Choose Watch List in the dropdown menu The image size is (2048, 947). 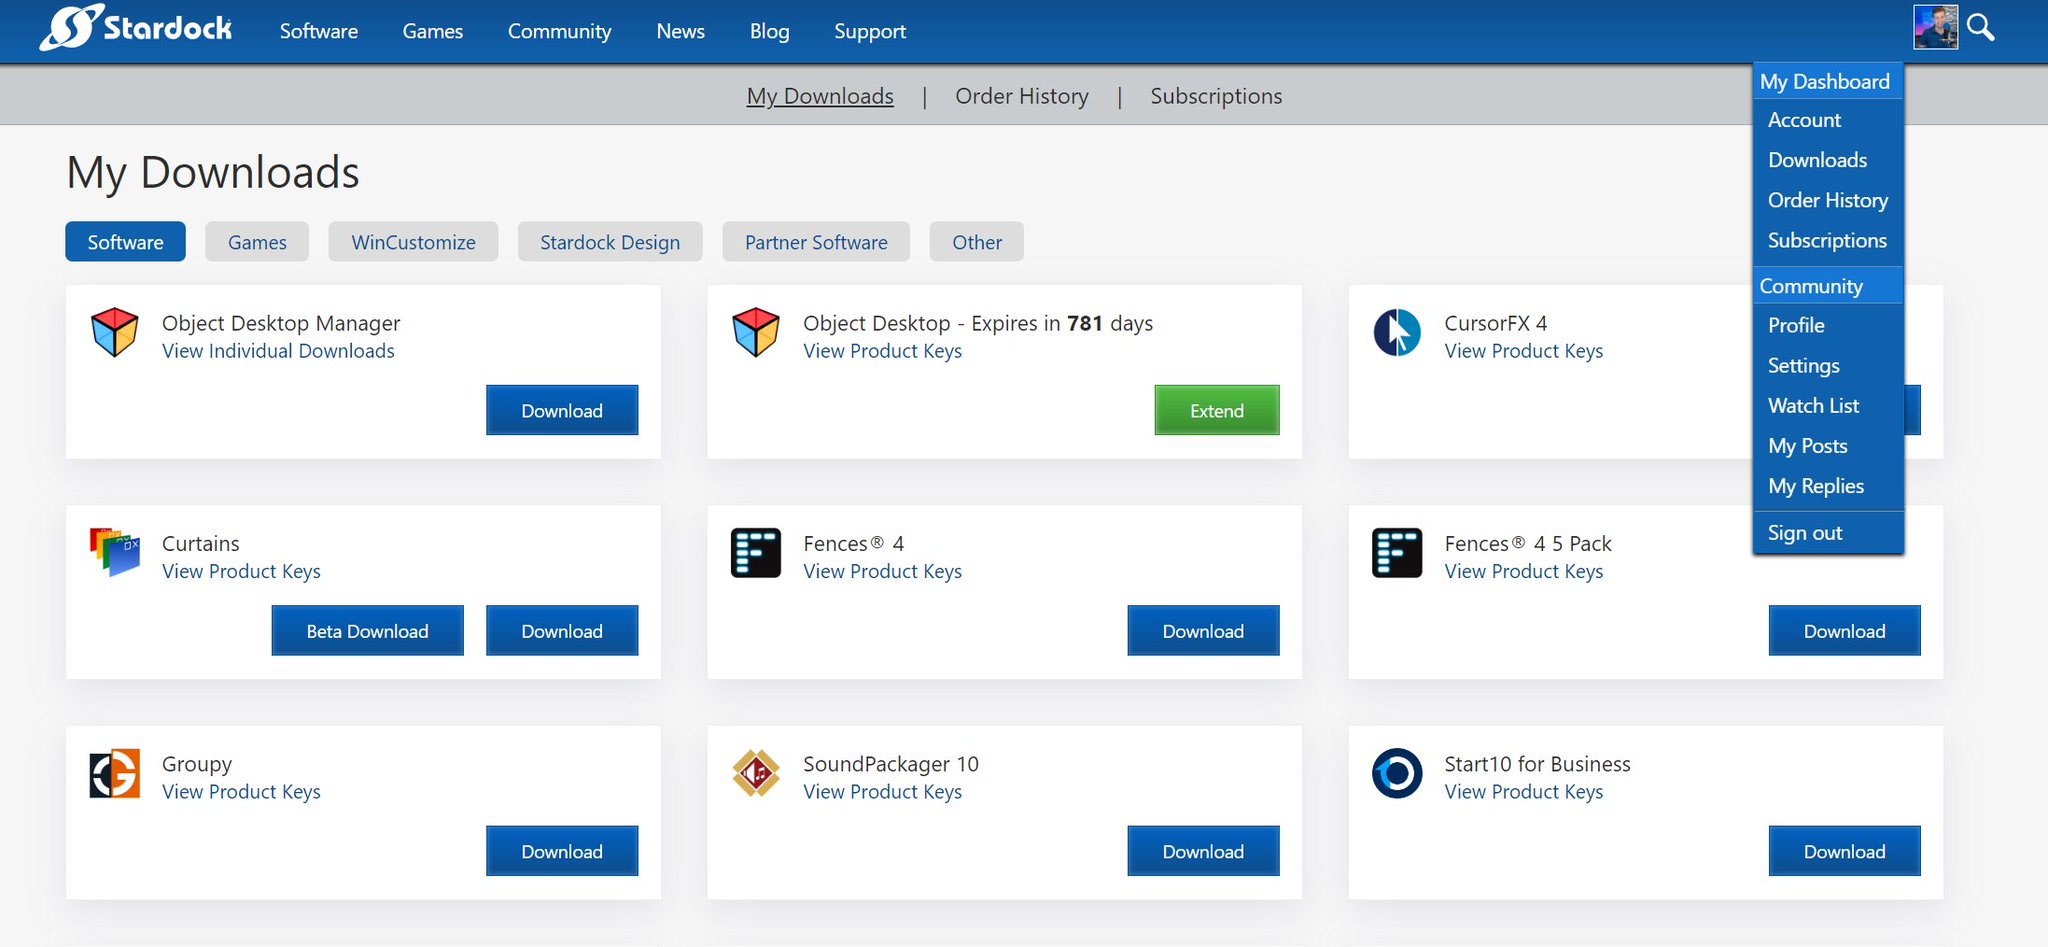pos(1813,405)
